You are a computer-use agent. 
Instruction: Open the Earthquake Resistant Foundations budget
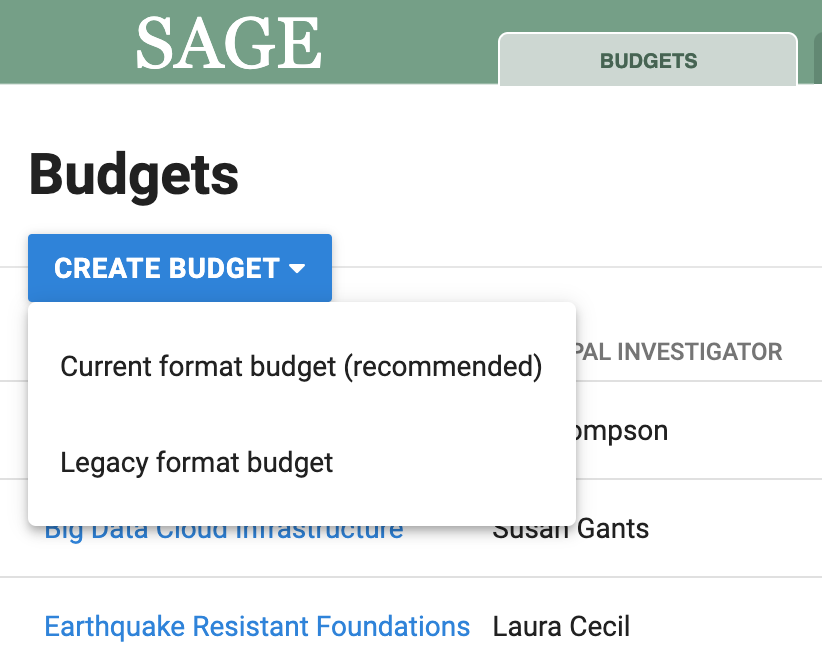pyautogui.click(x=257, y=626)
